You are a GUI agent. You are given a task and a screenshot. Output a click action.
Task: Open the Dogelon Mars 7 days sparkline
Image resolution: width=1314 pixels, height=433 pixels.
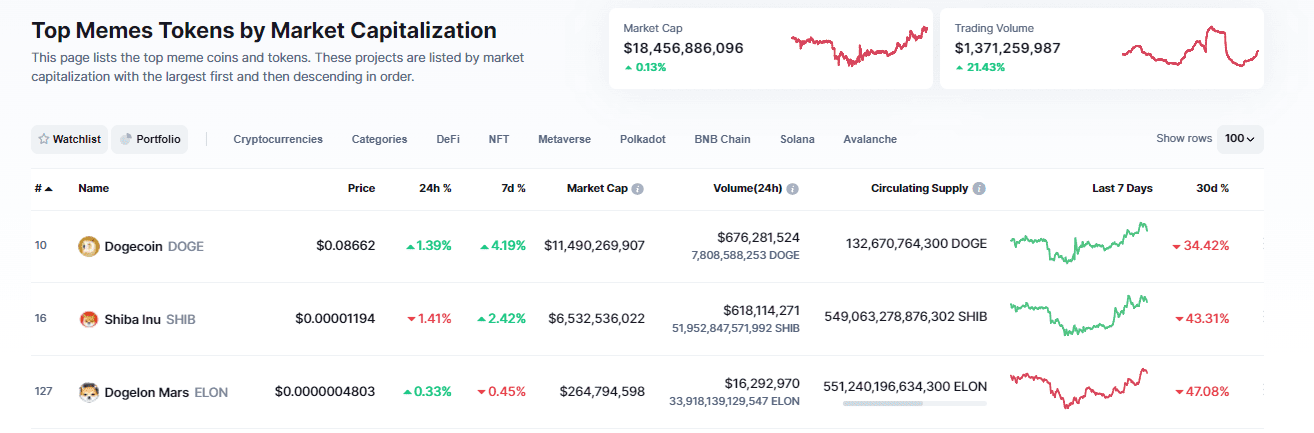click(x=1080, y=389)
